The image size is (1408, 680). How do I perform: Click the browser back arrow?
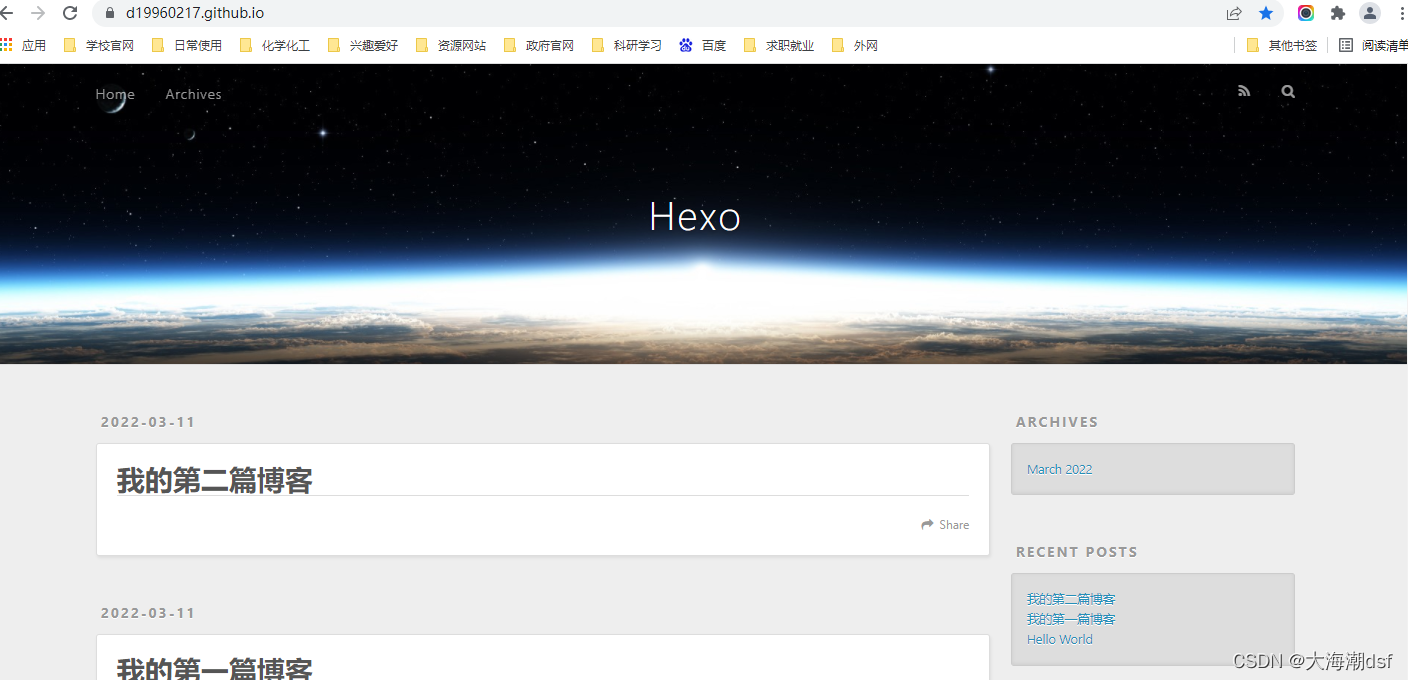coord(5,13)
